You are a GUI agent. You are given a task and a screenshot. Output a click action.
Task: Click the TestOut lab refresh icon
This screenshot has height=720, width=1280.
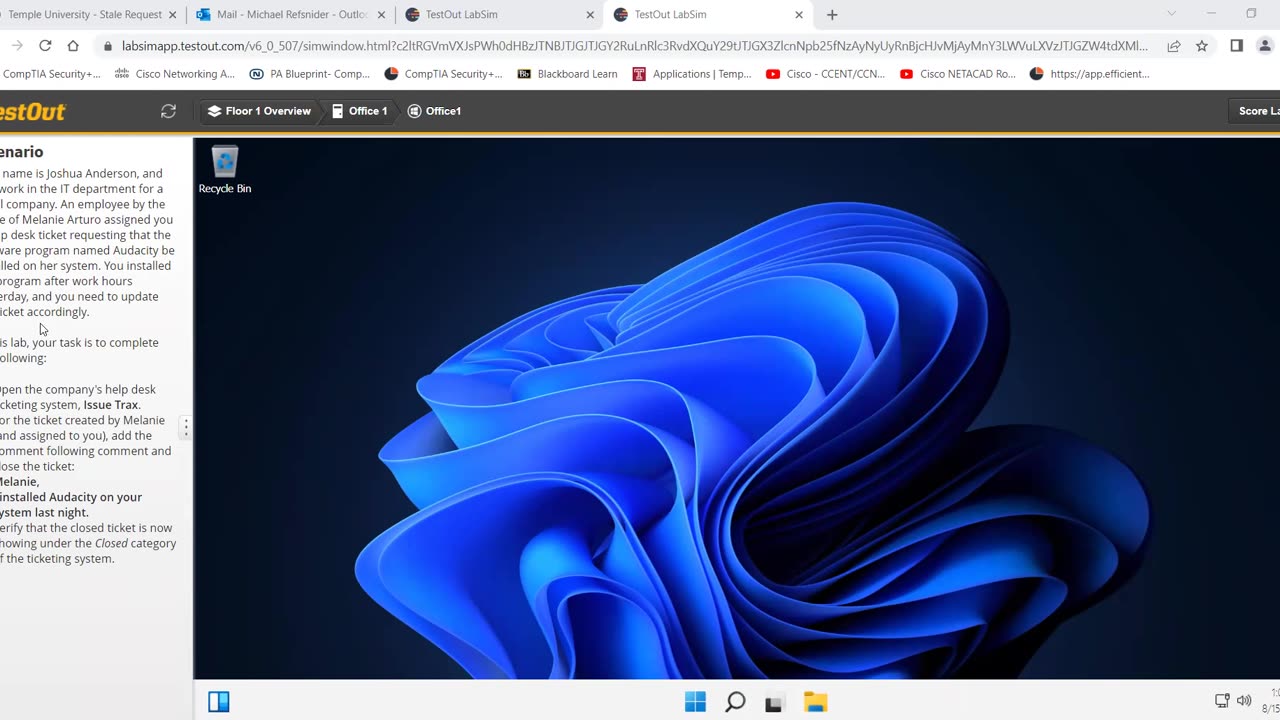(168, 111)
